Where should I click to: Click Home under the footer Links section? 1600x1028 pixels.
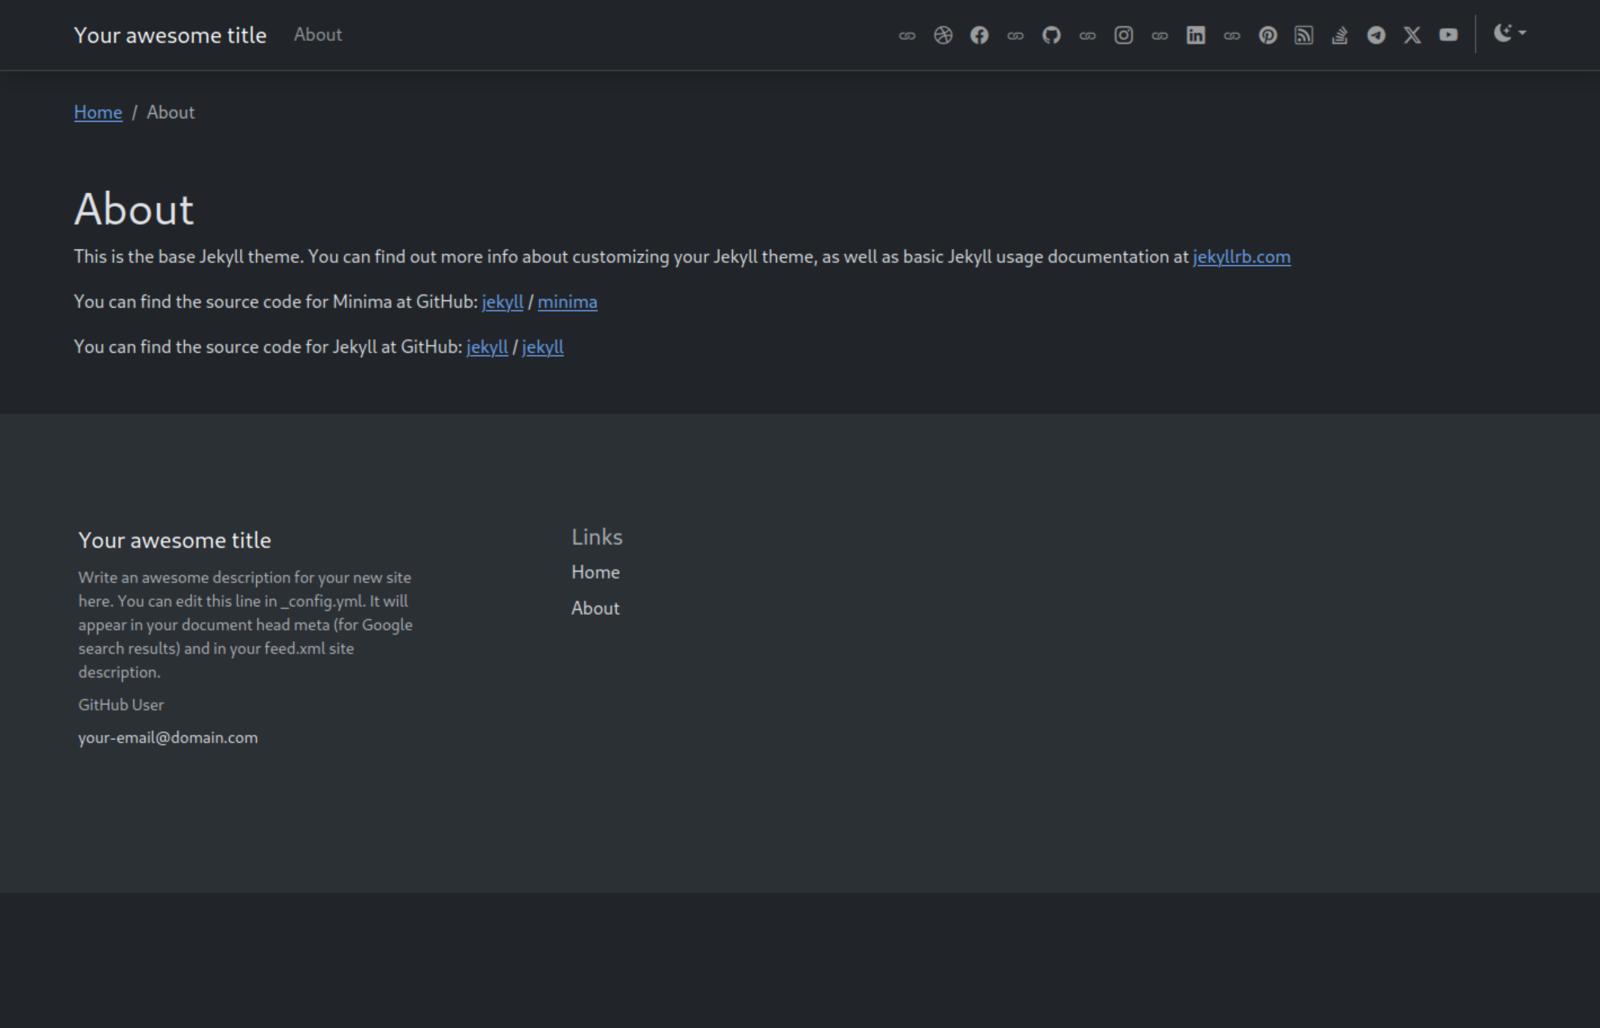click(x=595, y=572)
